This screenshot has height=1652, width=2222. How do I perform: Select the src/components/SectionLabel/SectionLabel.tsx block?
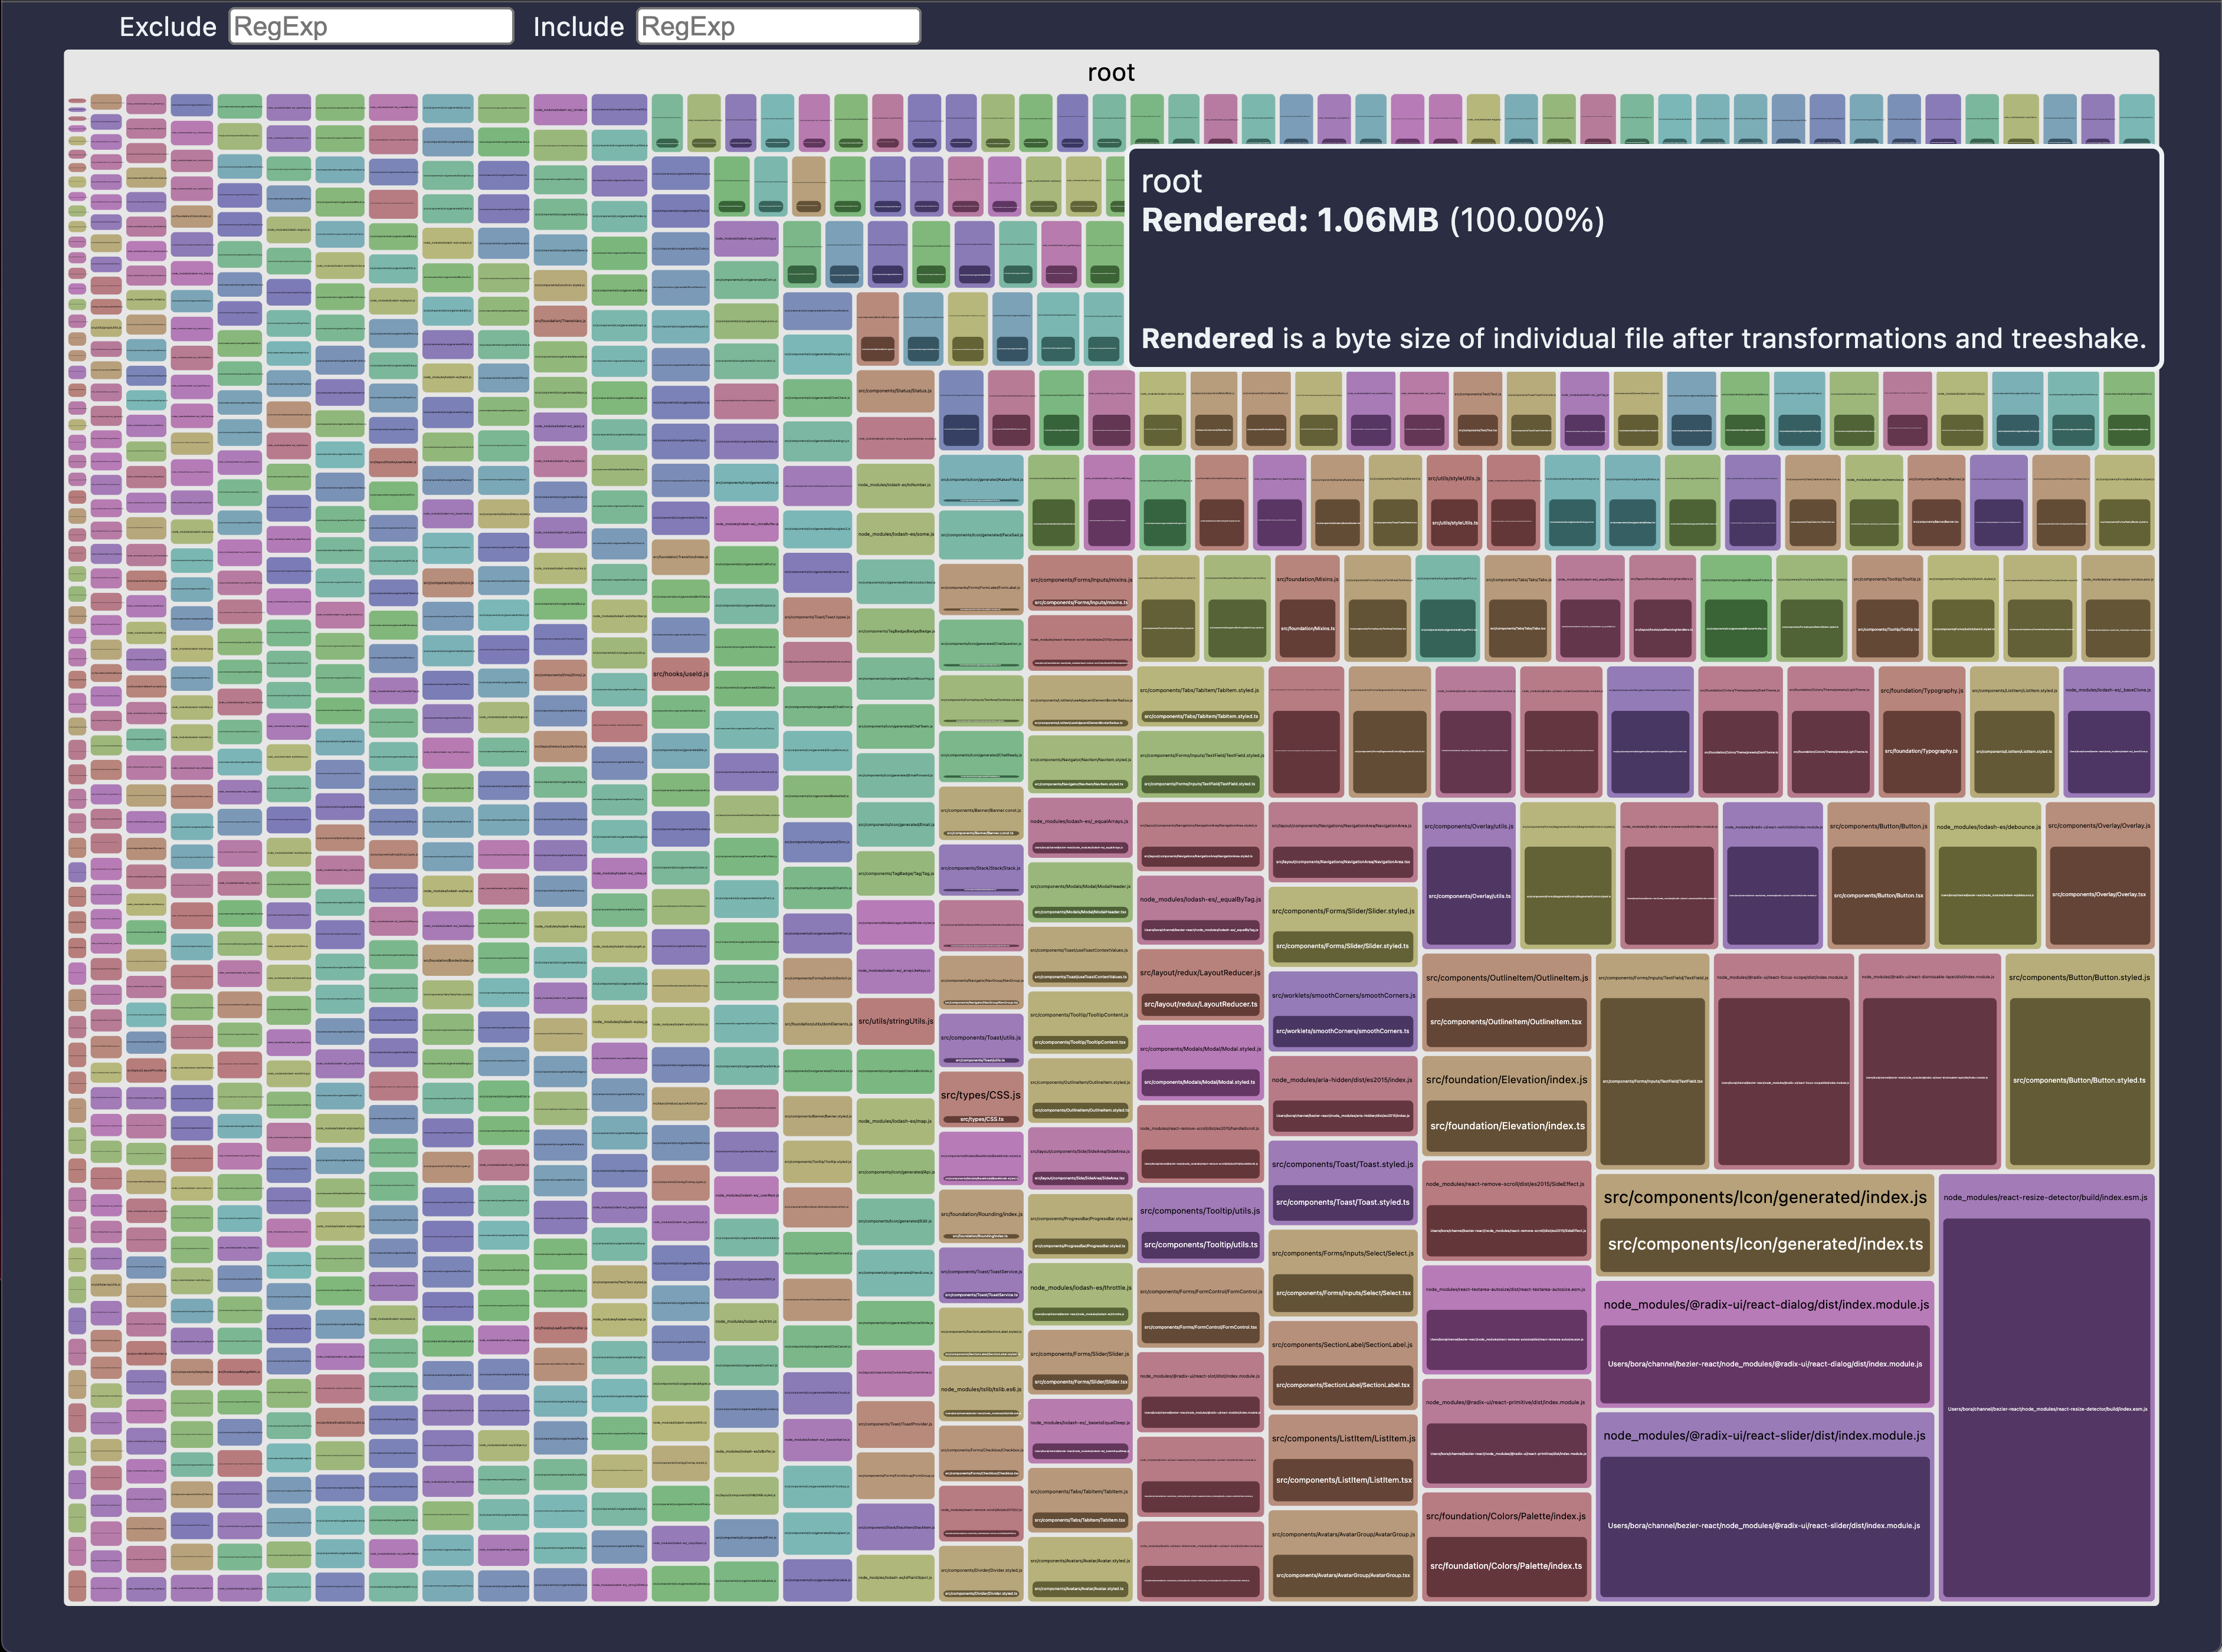(1343, 1385)
